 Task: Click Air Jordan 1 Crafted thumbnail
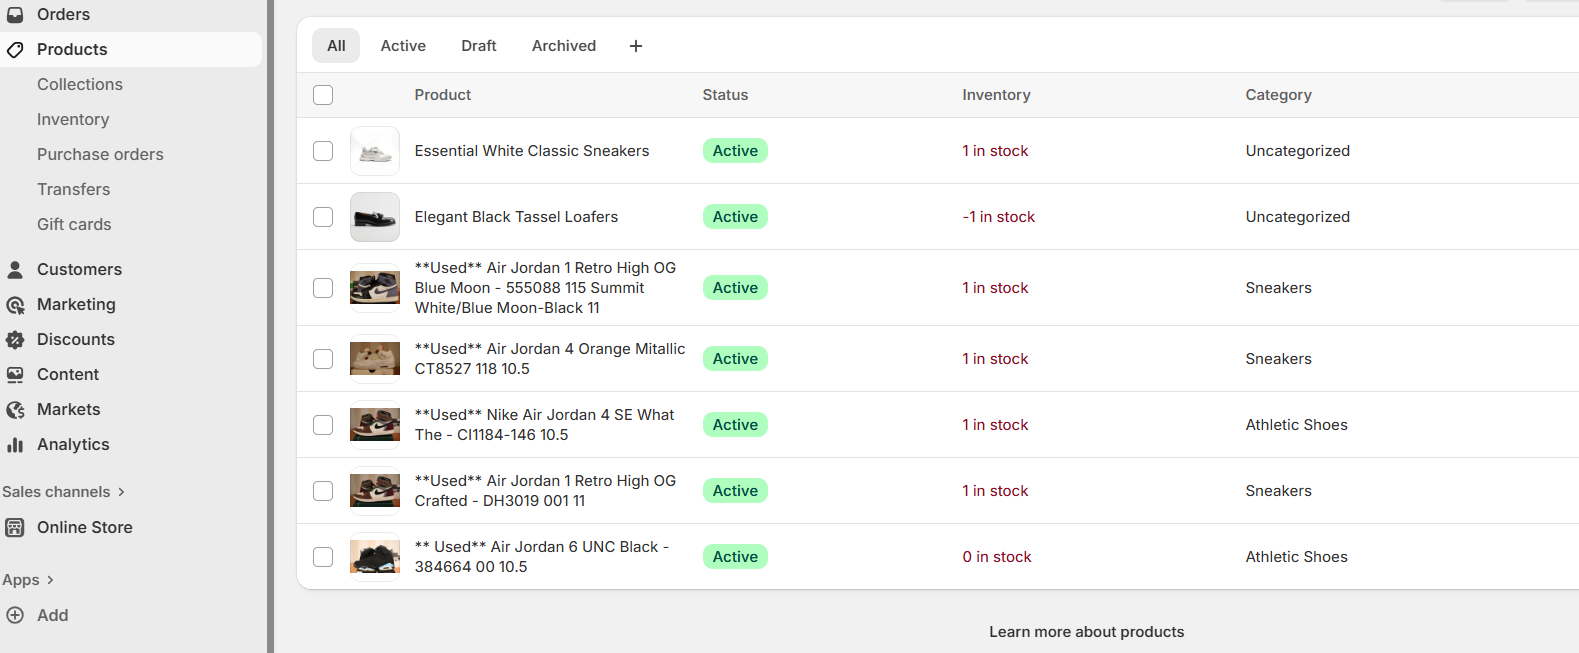tap(375, 491)
